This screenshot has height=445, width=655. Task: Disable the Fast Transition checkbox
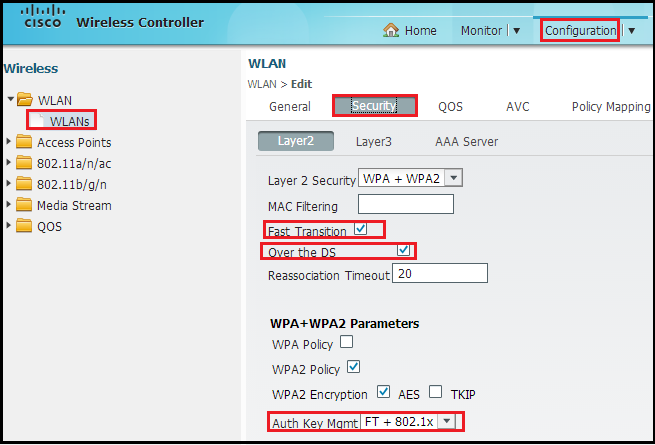361,230
